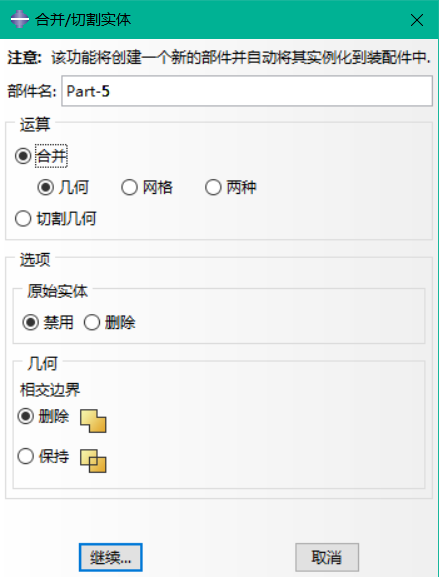Click the Abaqus icon in the title bar
439x577 pixels.
pos(20,20)
